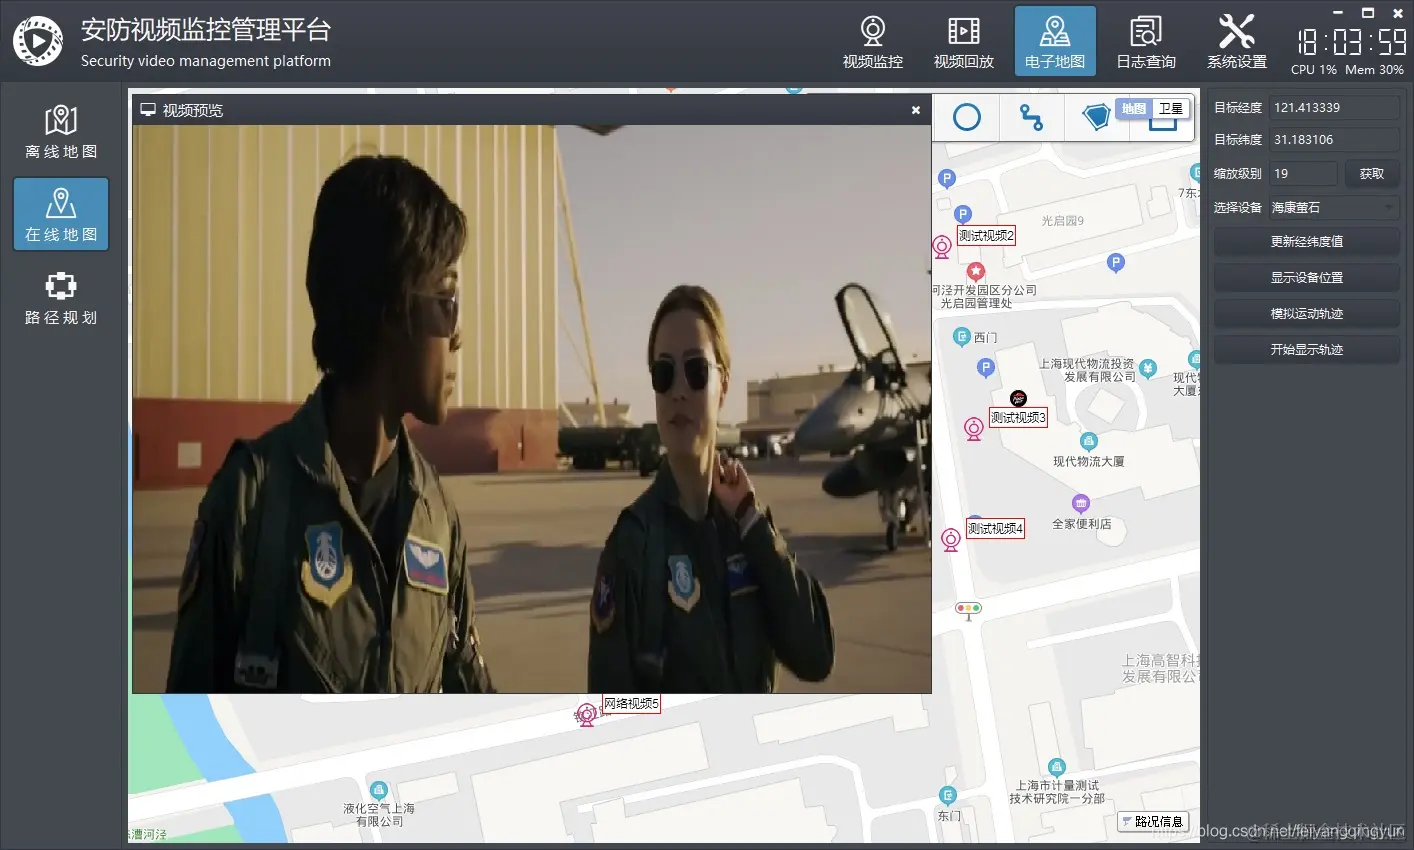Open the 系统设置 system settings module

[x=1237, y=41]
